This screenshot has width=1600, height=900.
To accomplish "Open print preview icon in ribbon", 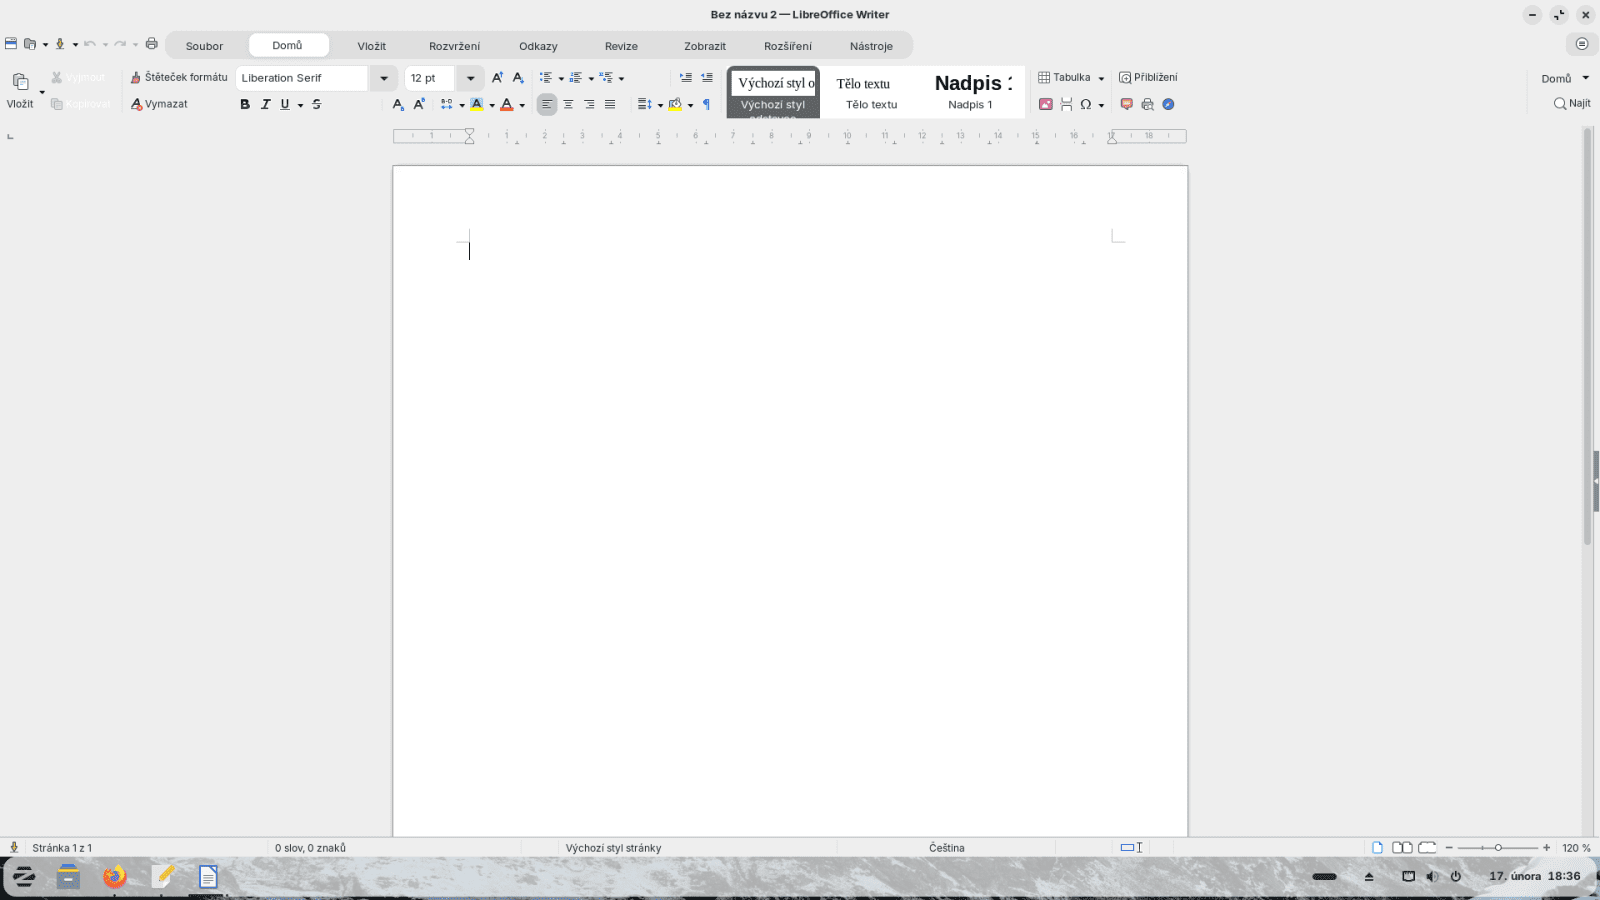I will point(1147,104).
